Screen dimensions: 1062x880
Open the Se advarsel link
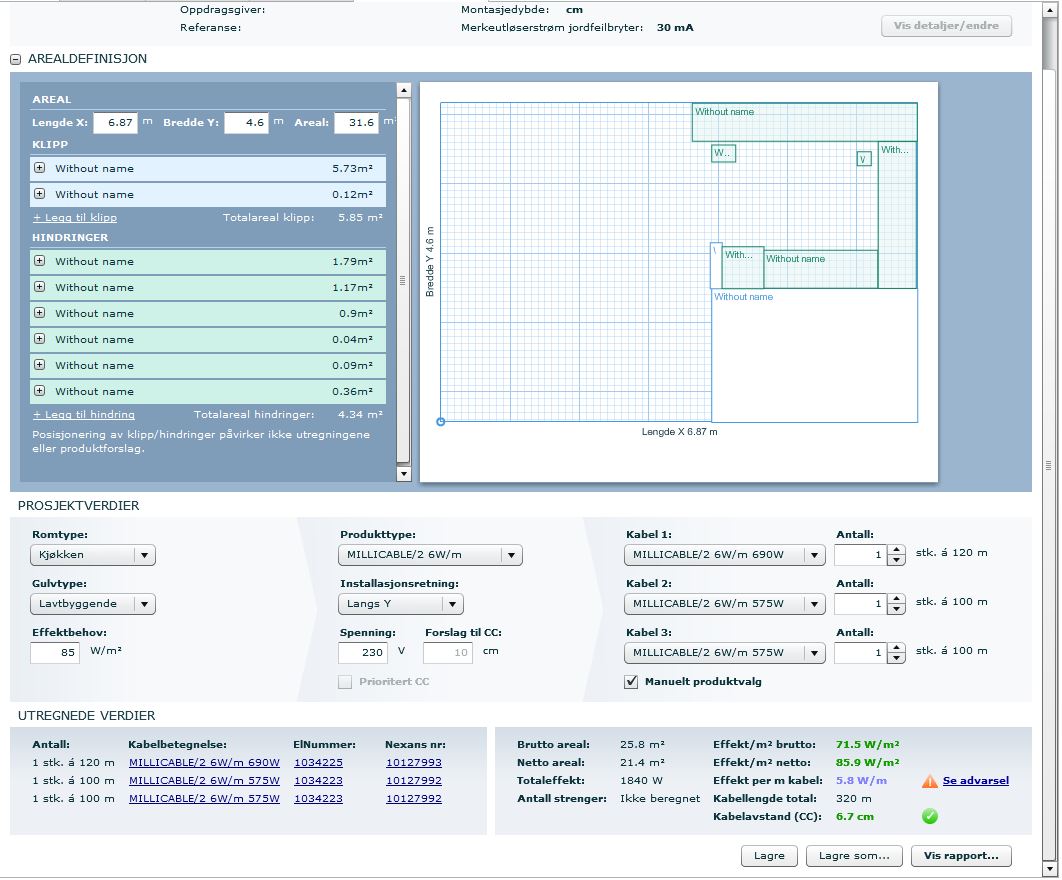(975, 781)
